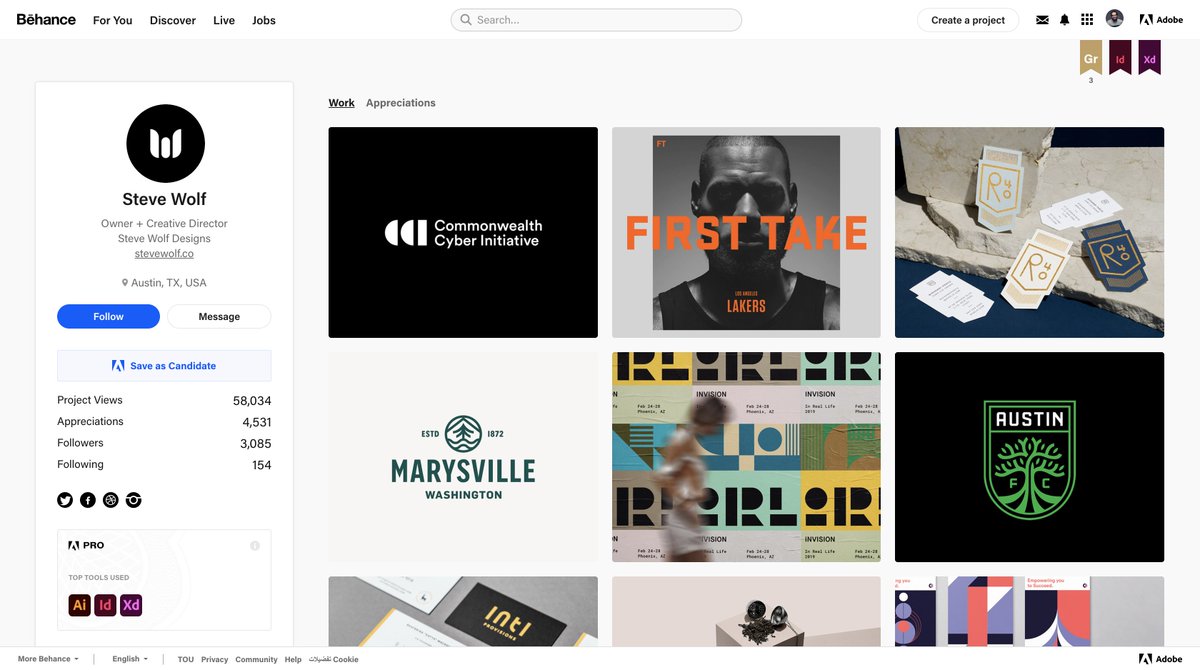The height and width of the screenshot is (670, 1200).
Task: Open the tea bowl product project thumbnail
Action: click(746, 611)
